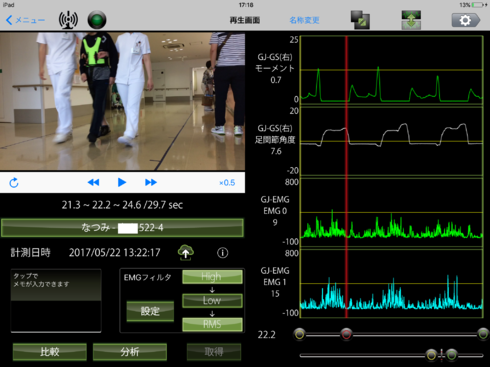Tap the GJ-EMG EMG 1 graph
Screen dimensions: 490x367
tap(392, 283)
